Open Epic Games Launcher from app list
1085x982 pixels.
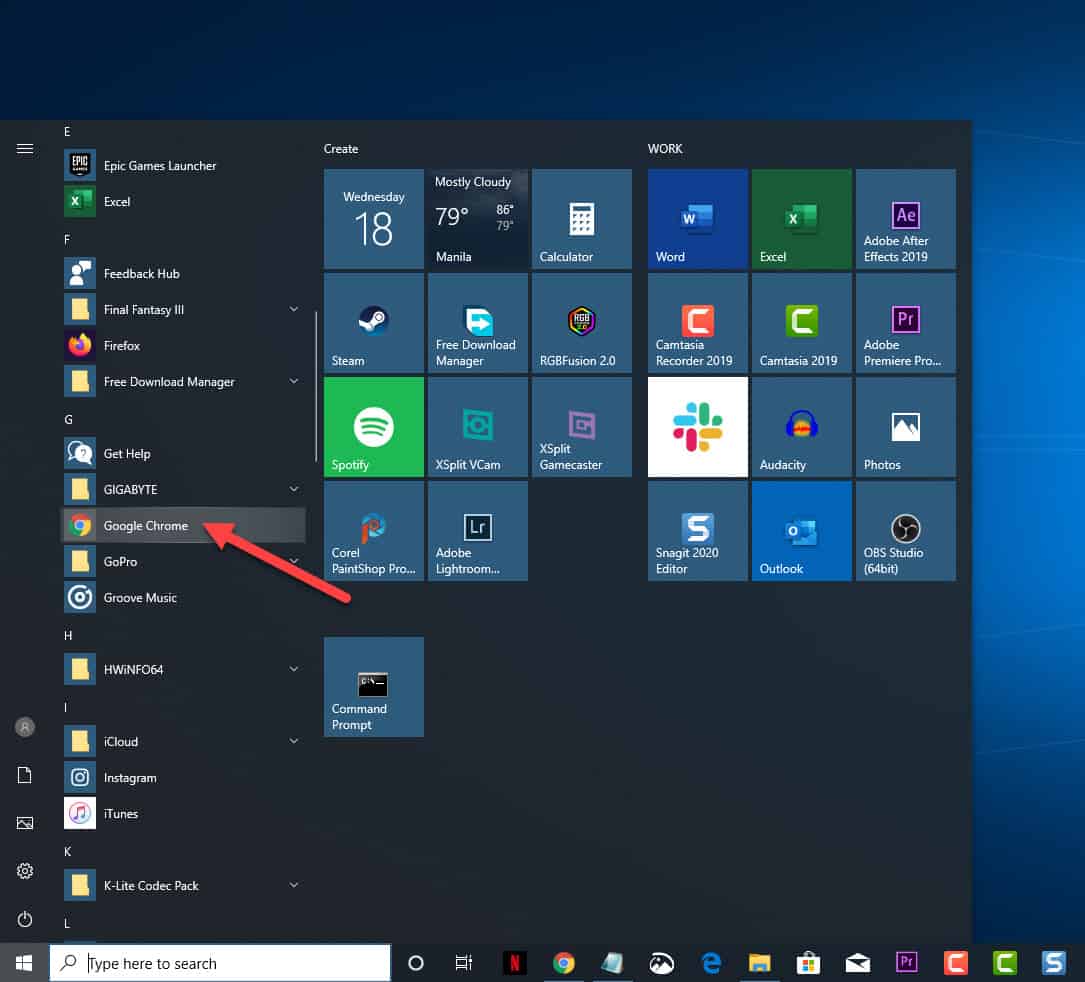pos(183,165)
